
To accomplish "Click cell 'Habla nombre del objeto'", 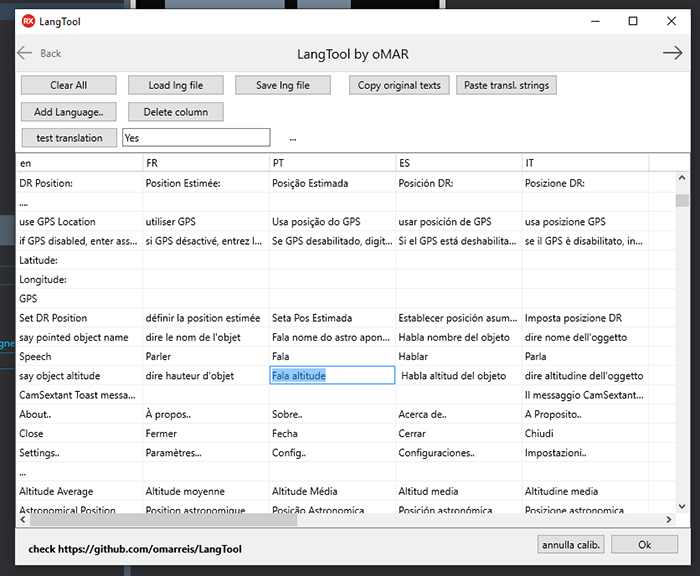I will pyautogui.click(x=458, y=337).
